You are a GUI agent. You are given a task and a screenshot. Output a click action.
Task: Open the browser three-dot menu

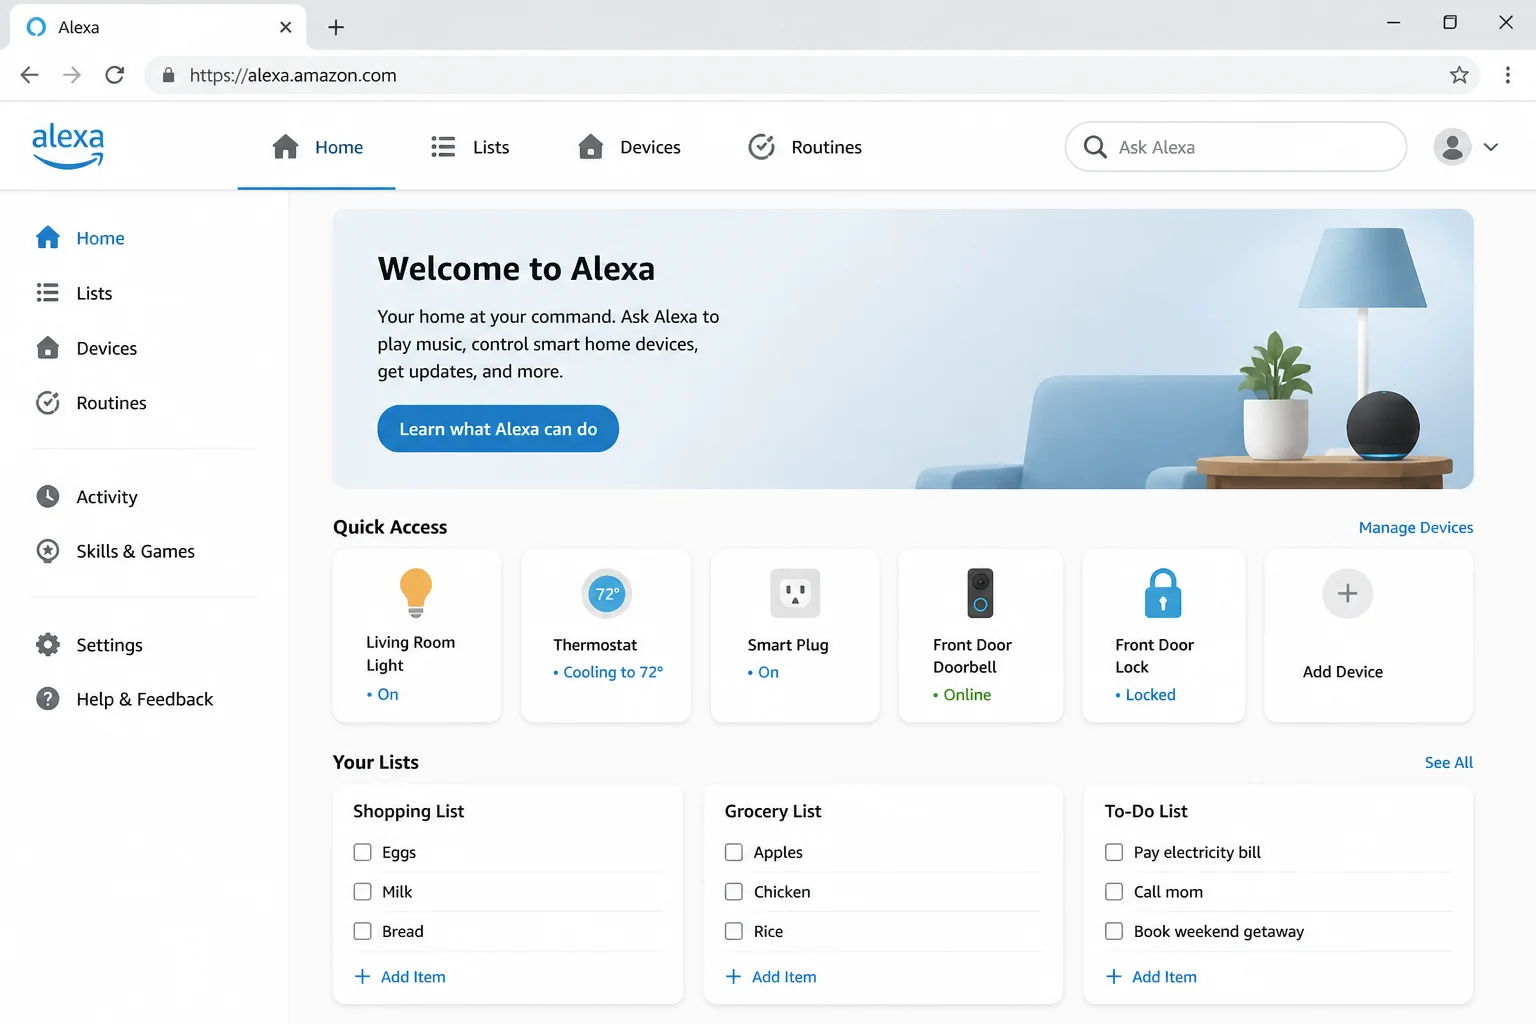(1507, 75)
